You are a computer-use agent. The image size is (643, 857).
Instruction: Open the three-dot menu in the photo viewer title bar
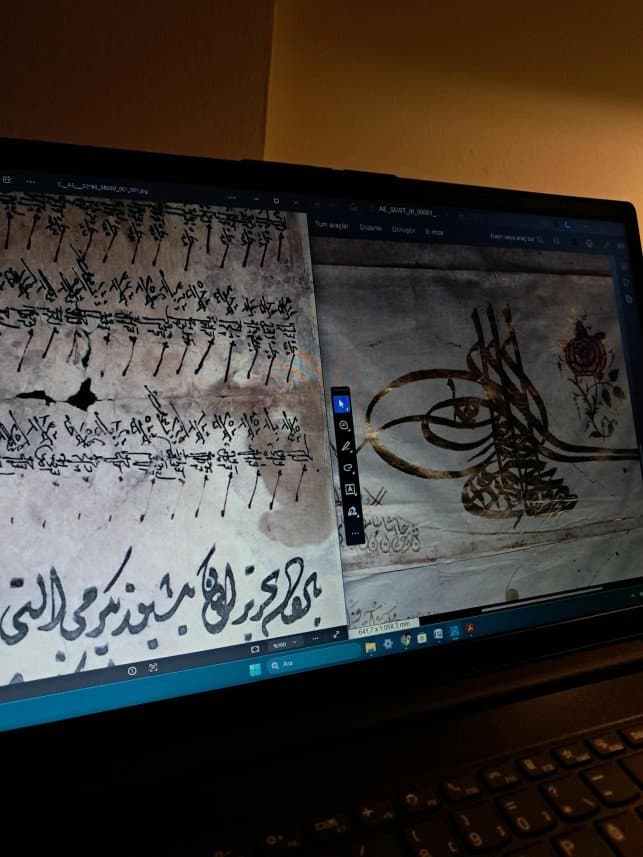click(232, 197)
